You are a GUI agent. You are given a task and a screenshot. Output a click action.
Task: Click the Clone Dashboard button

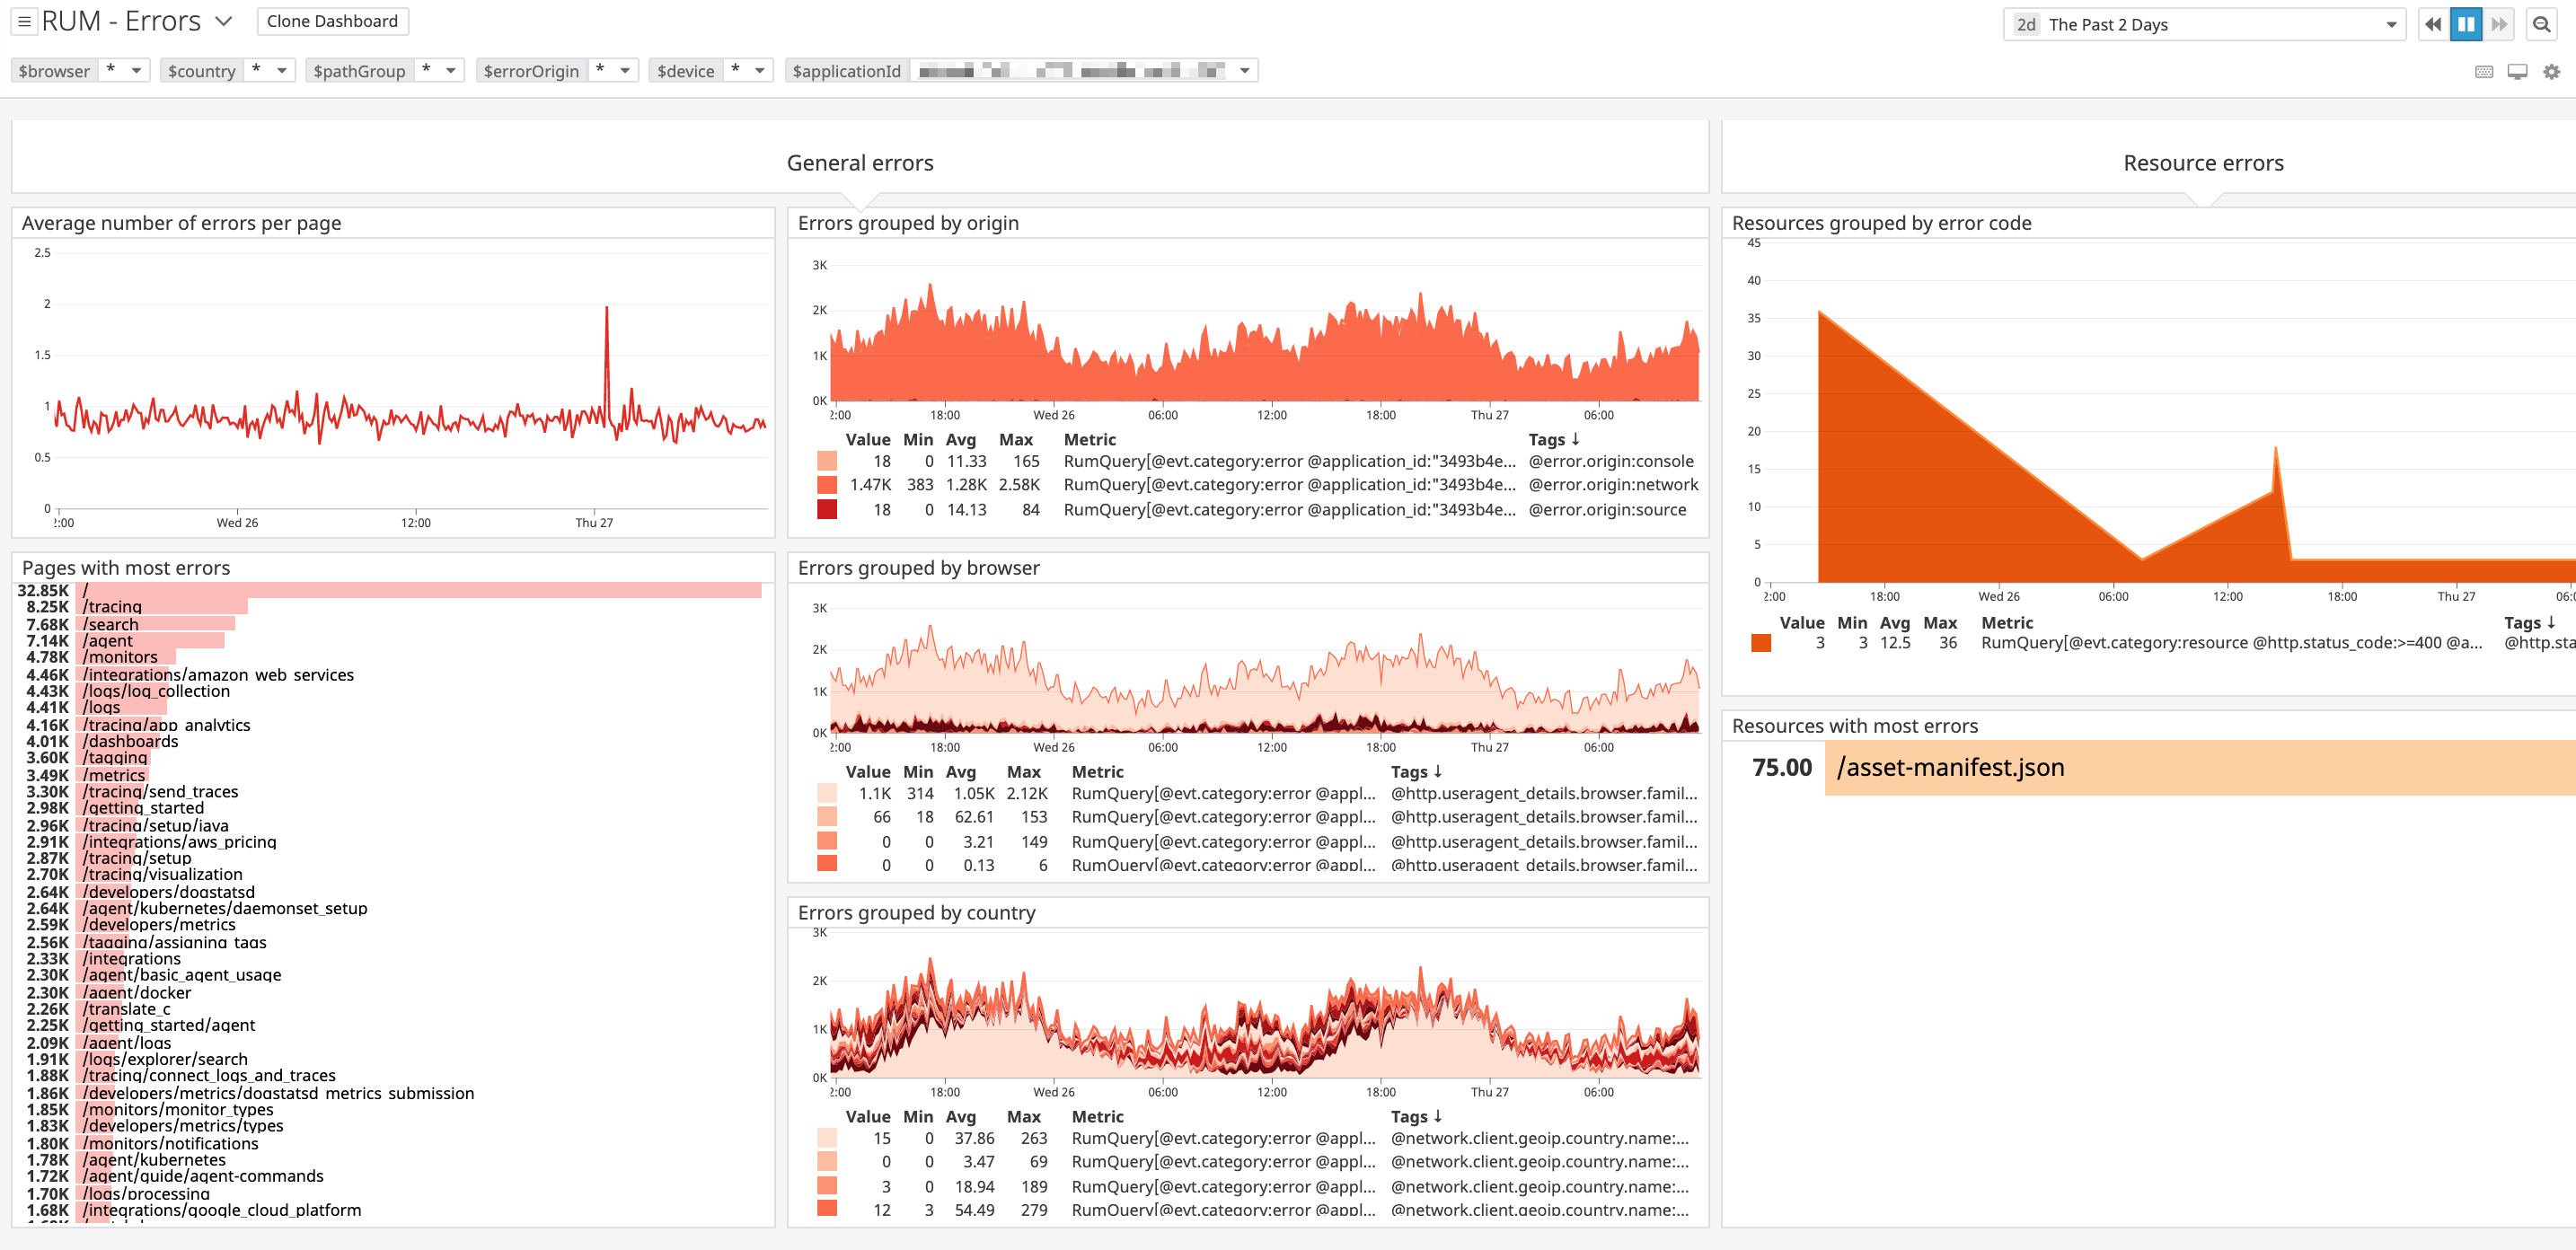pos(332,21)
